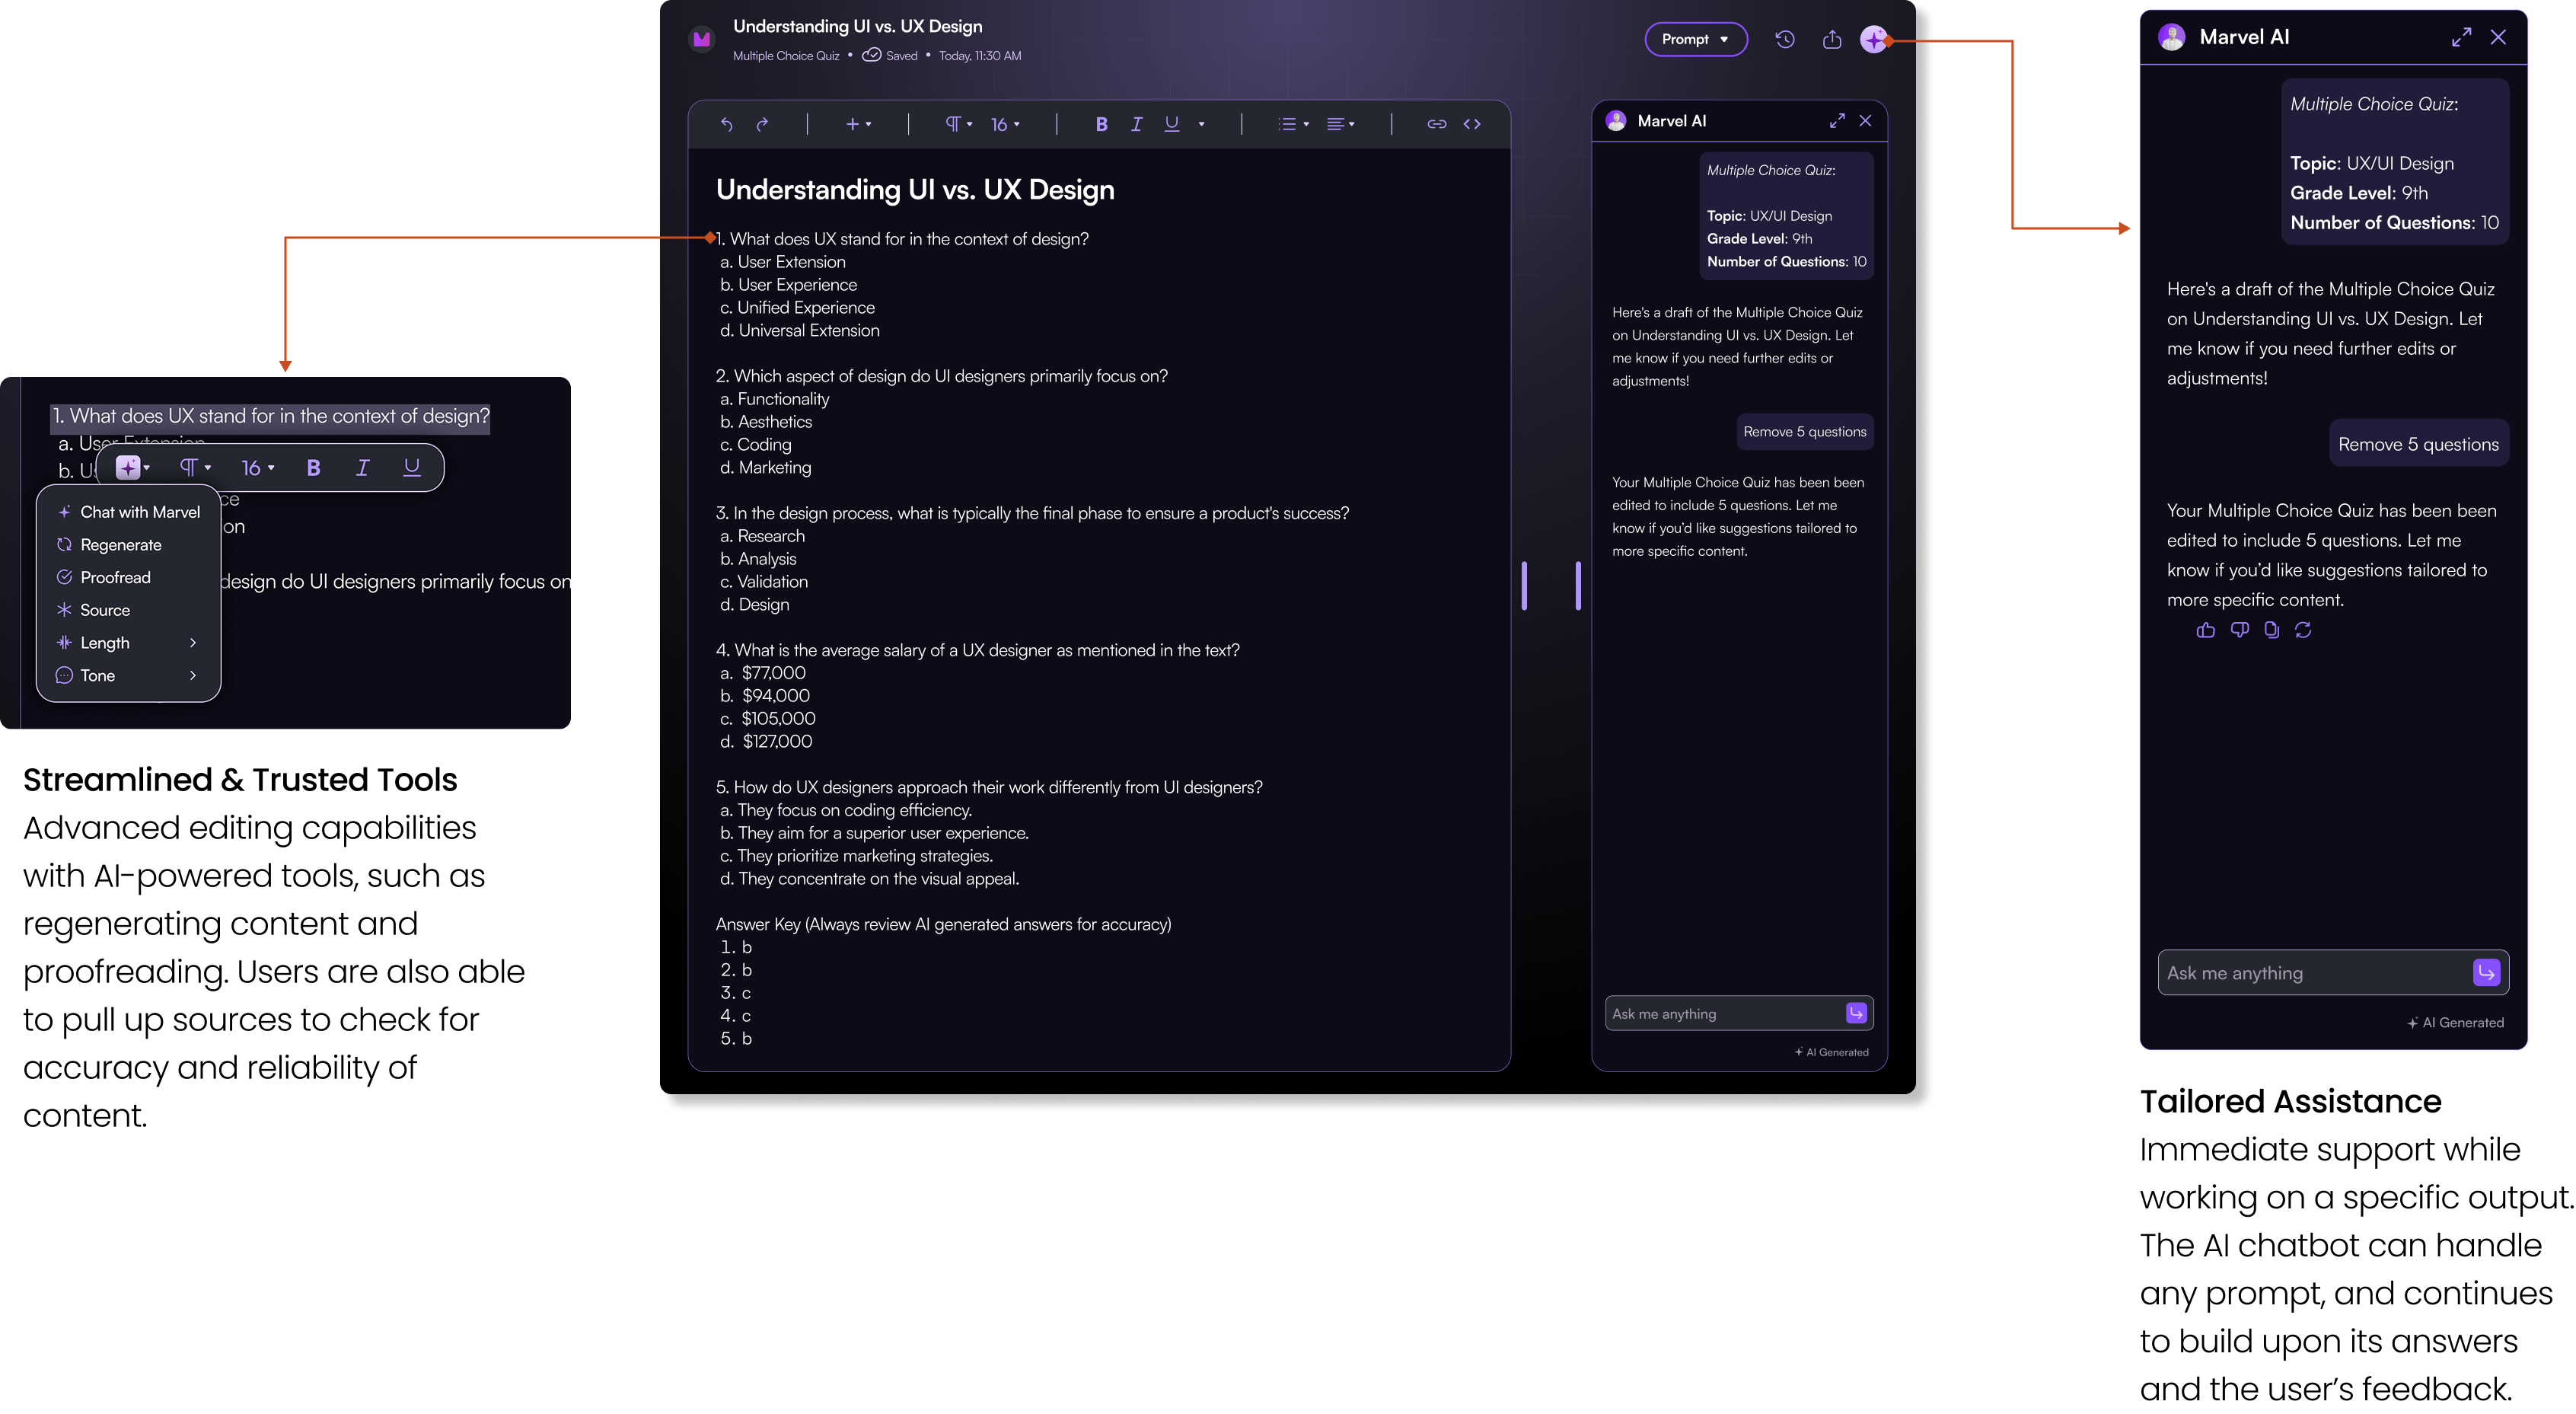Toggle bold formatting in the toolbar
The height and width of the screenshot is (1414, 2576).
pyautogui.click(x=1101, y=123)
